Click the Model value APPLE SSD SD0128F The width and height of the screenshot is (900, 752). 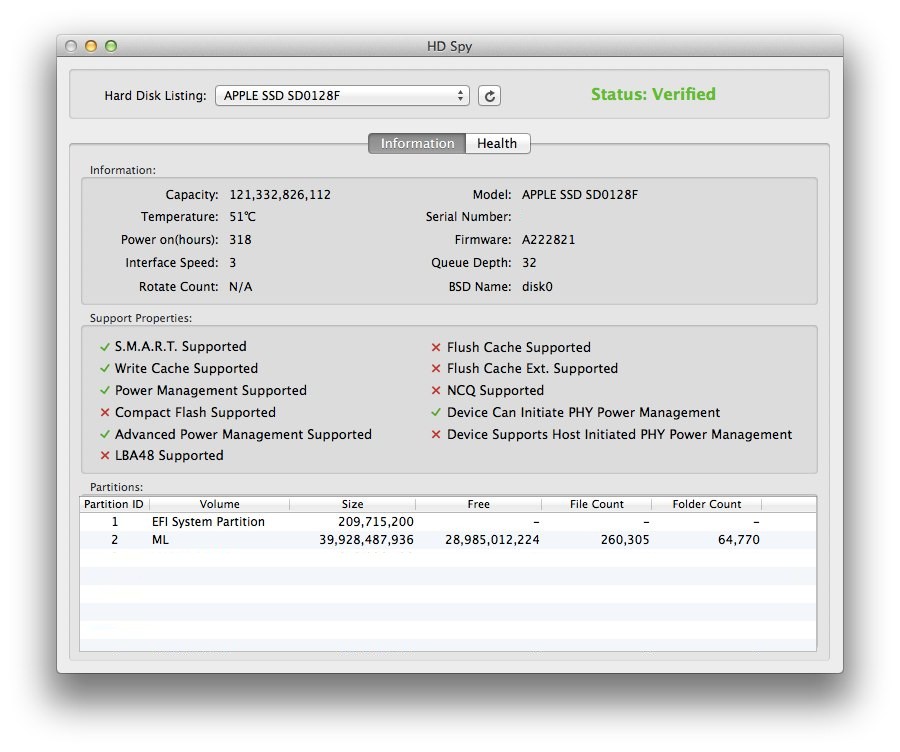click(580, 195)
